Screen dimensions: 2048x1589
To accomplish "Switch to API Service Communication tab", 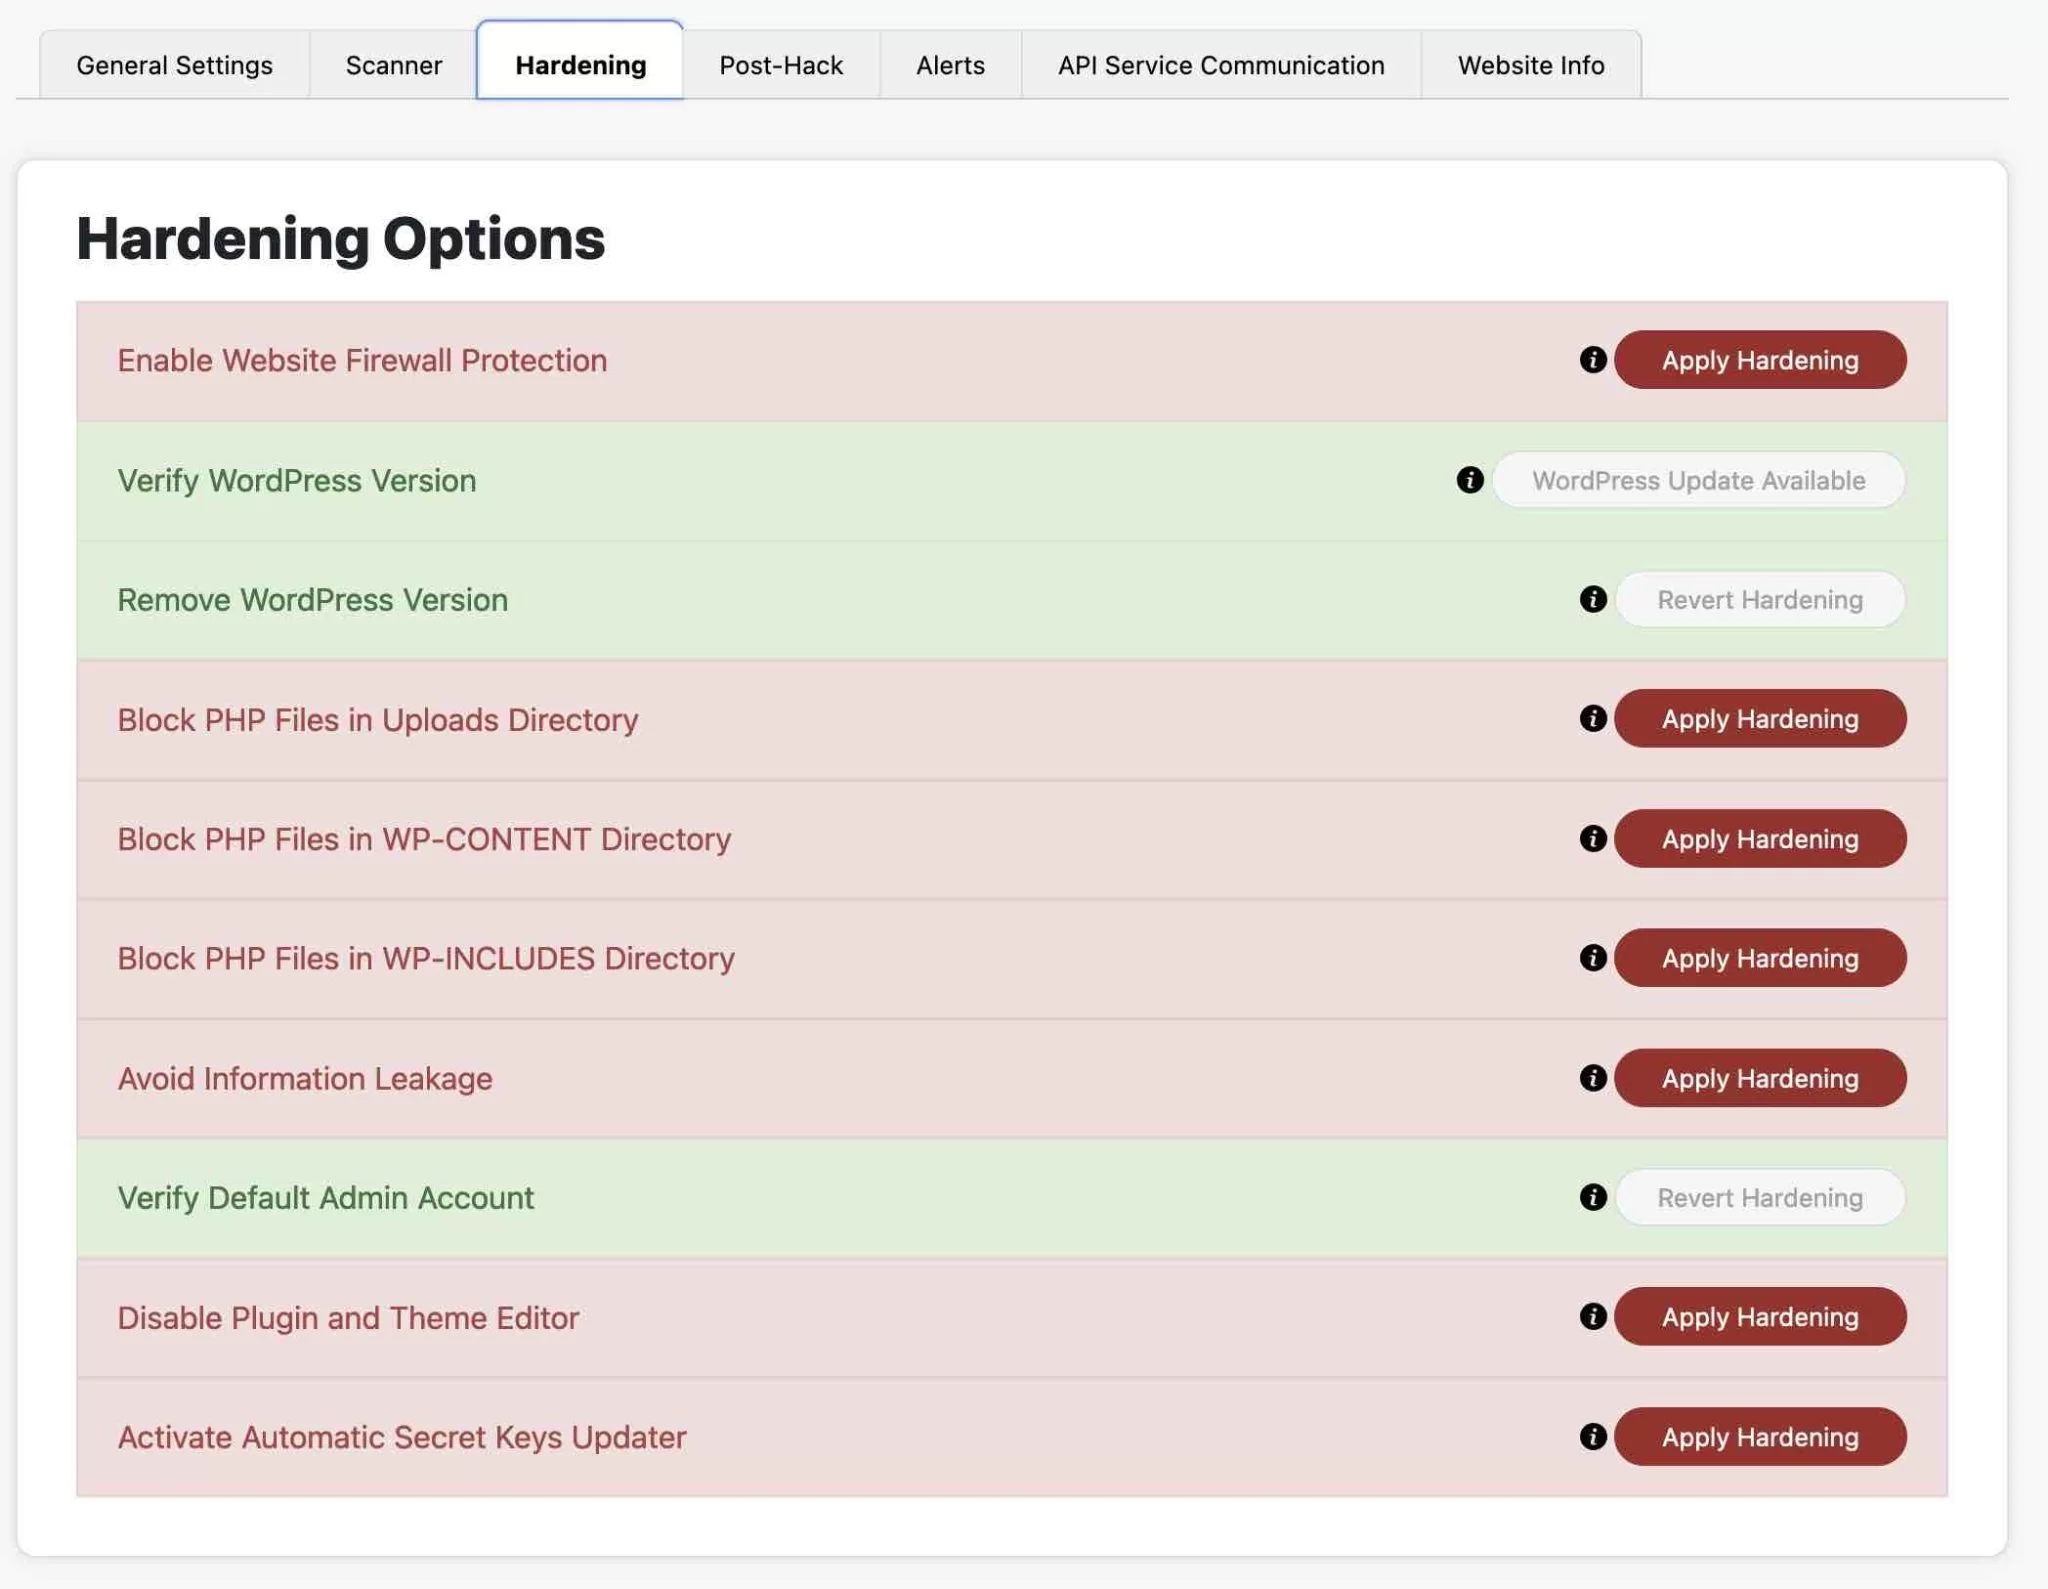I will pos(1221,65).
